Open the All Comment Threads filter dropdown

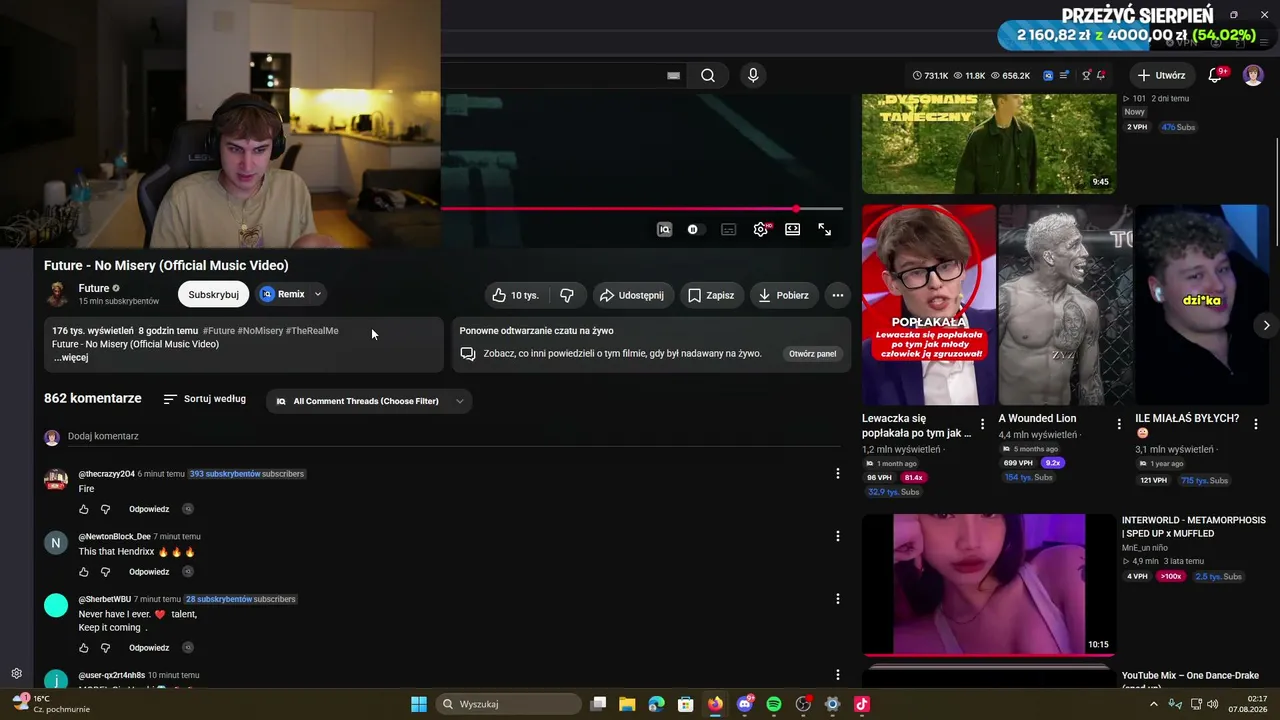370,401
